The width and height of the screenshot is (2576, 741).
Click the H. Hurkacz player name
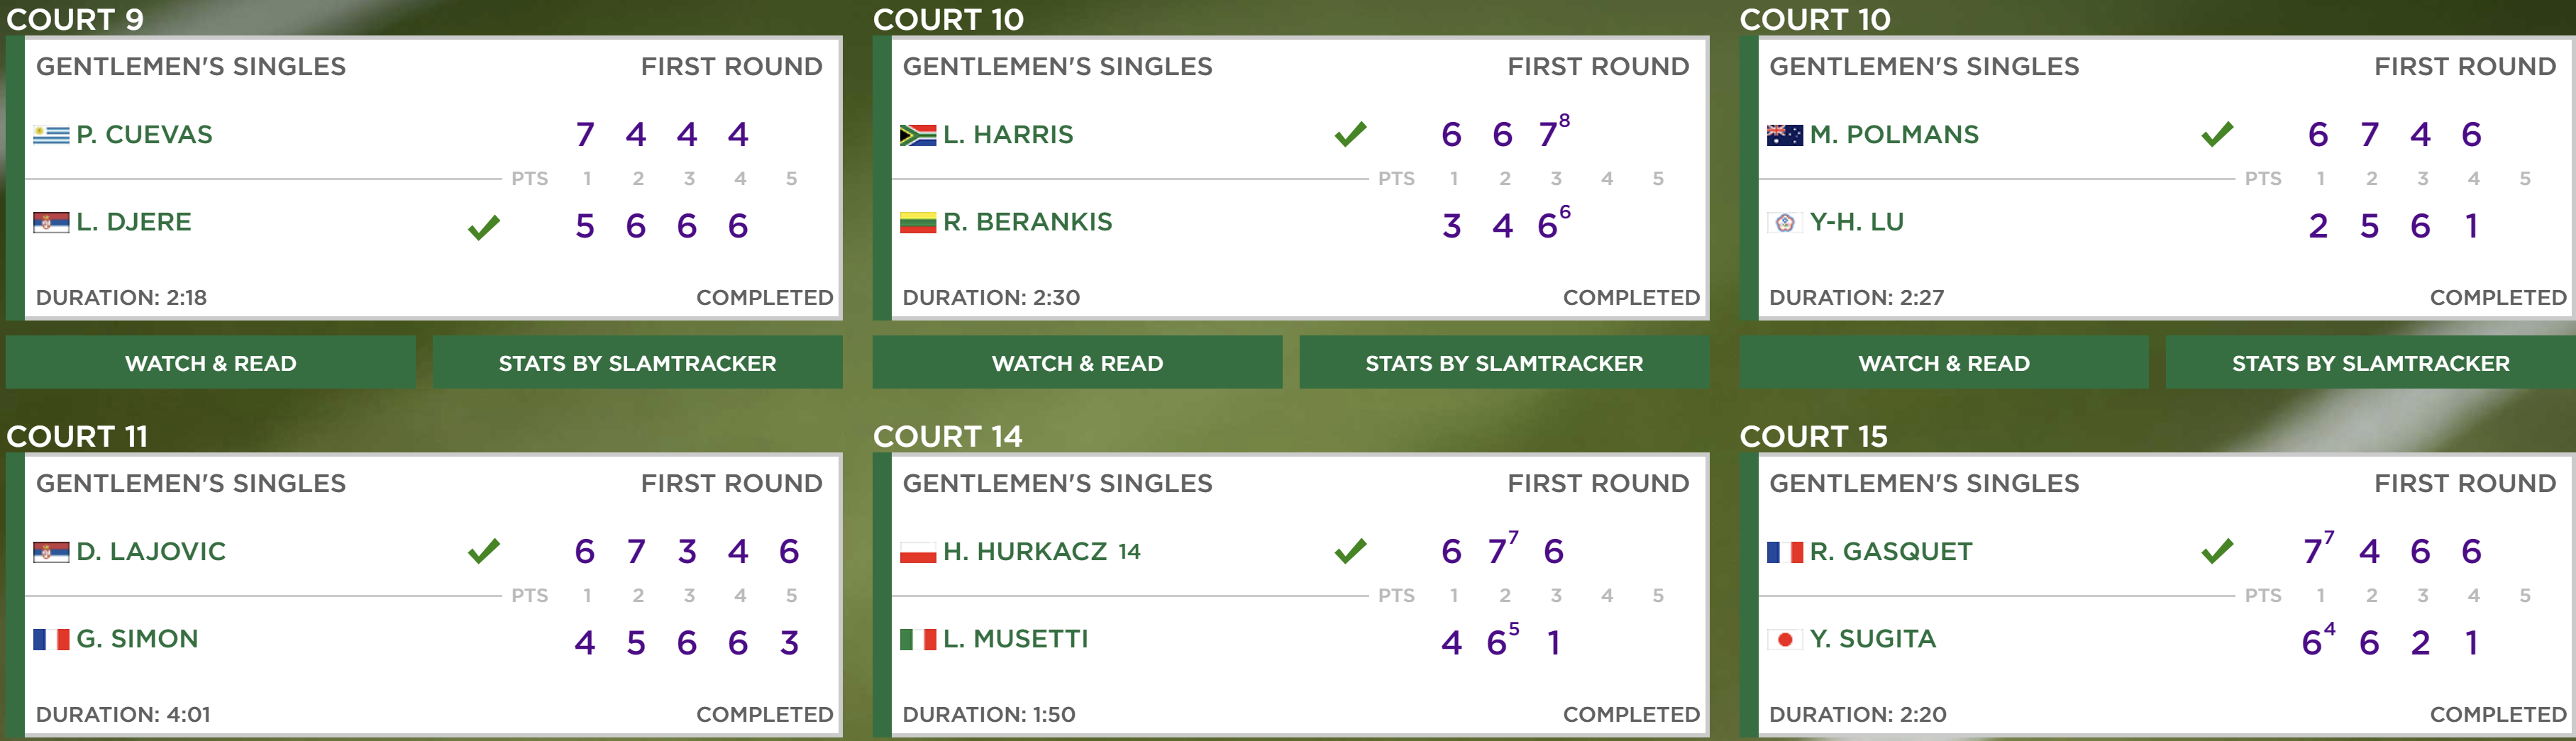tap(1025, 552)
